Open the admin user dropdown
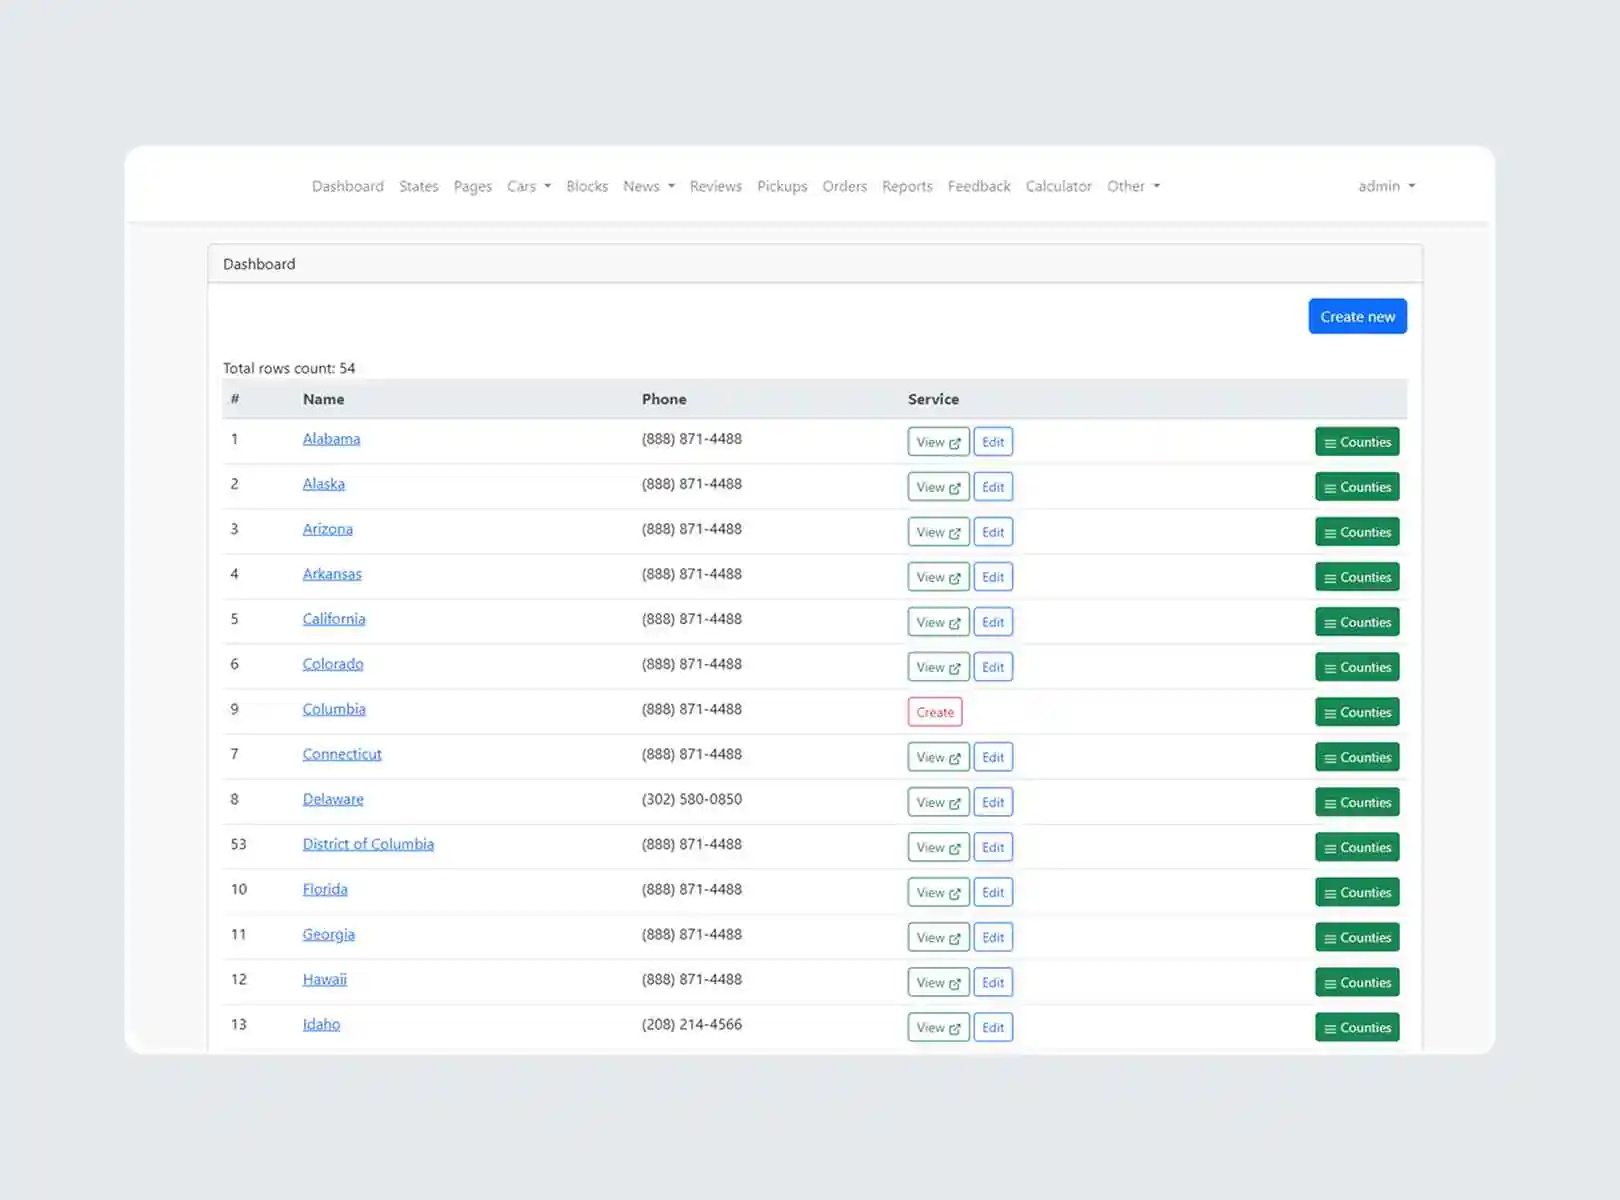 coord(1386,186)
